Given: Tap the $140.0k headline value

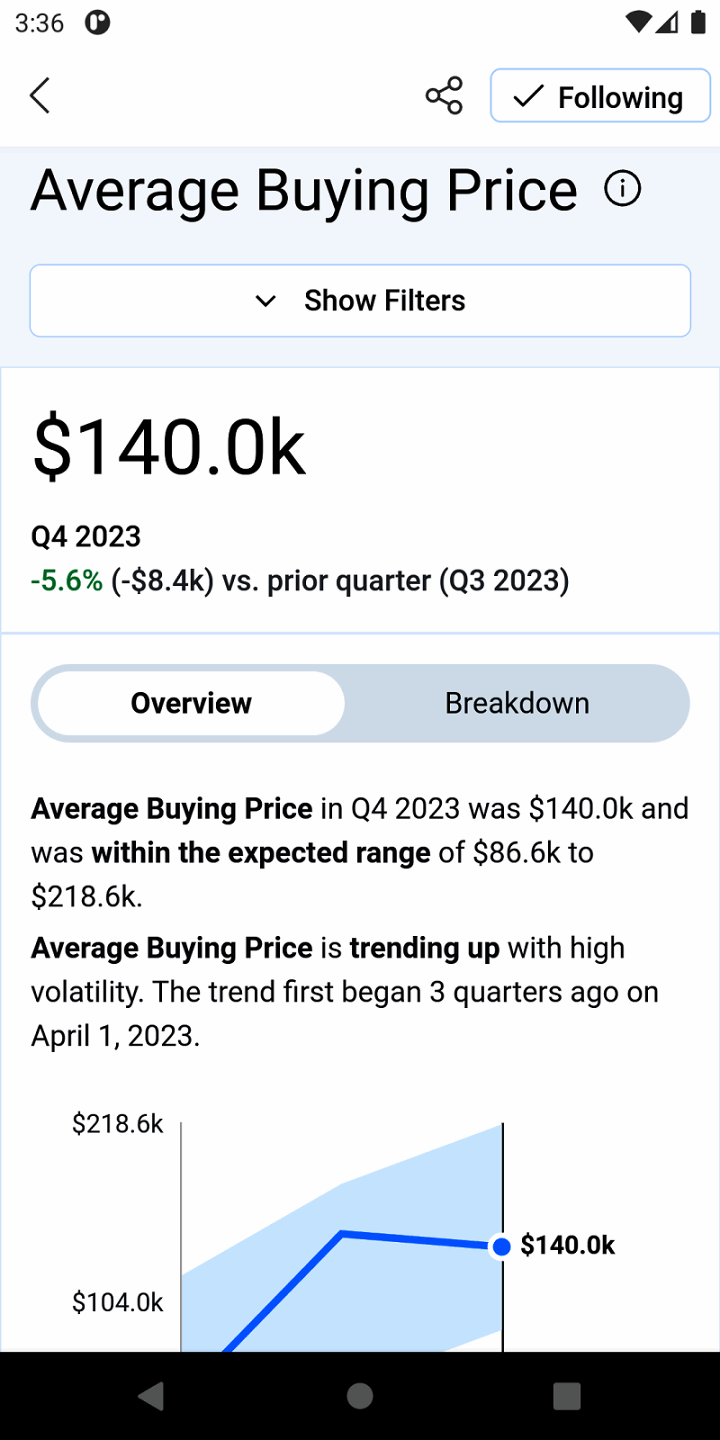Looking at the screenshot, I should (x=168, y=447).
